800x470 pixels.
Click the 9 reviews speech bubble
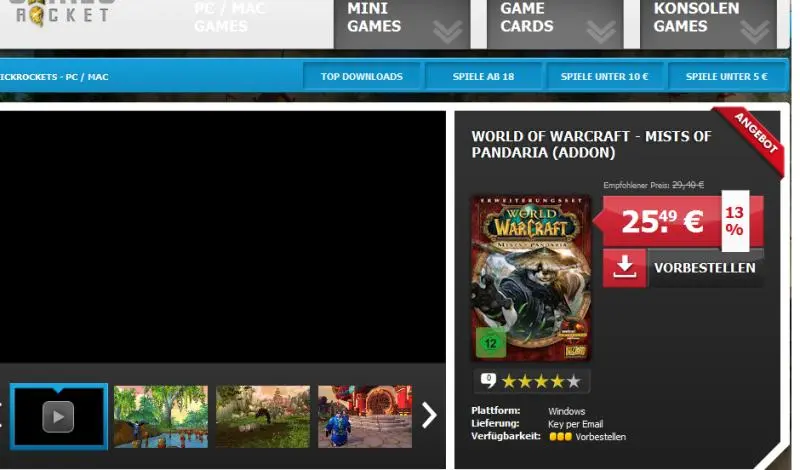coord(488,380)
